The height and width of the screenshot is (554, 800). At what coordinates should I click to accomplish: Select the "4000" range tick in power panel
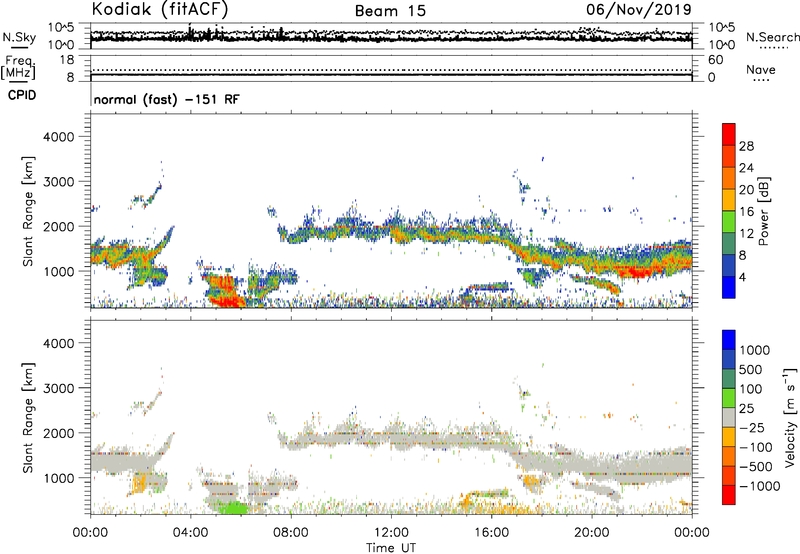pos(58,137)
